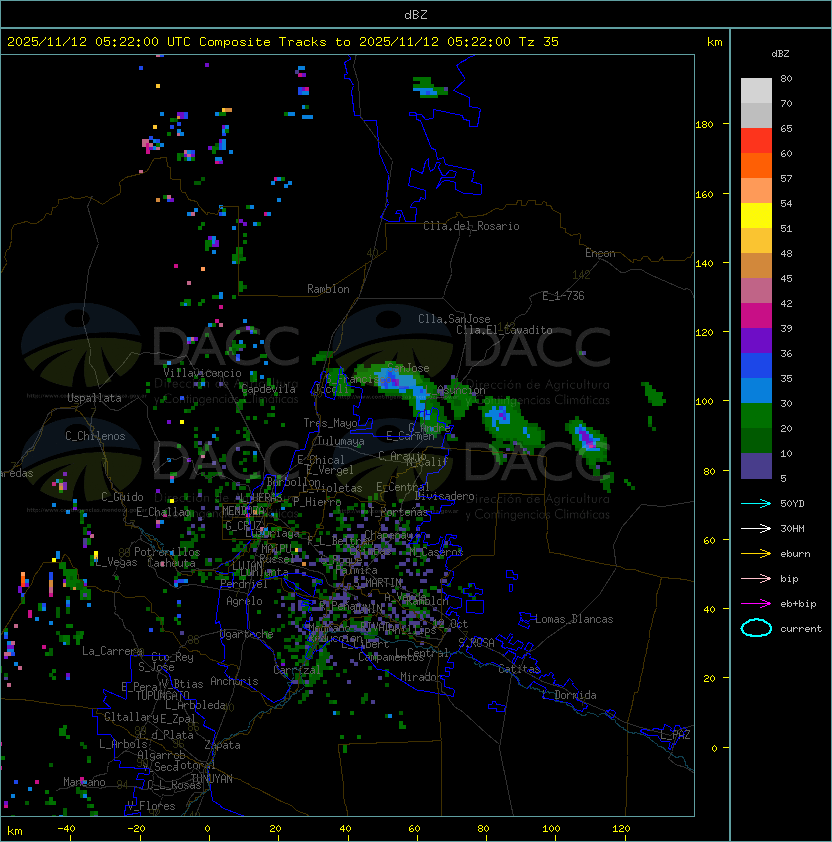Click the 'Encon' map label

pos(600,253)
